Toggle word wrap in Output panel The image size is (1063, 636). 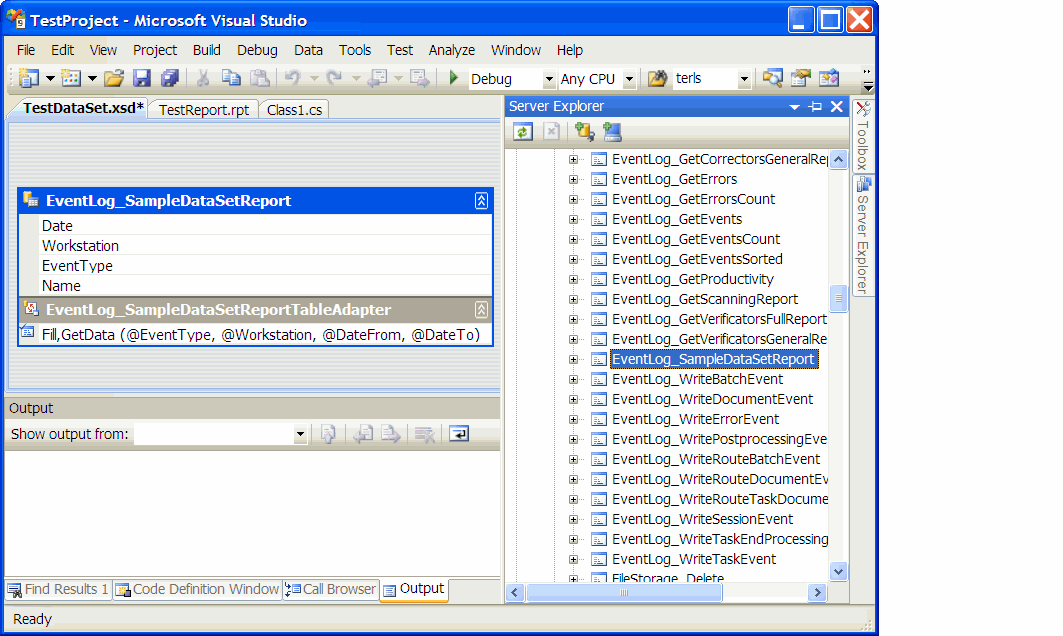tap(459, 434)
